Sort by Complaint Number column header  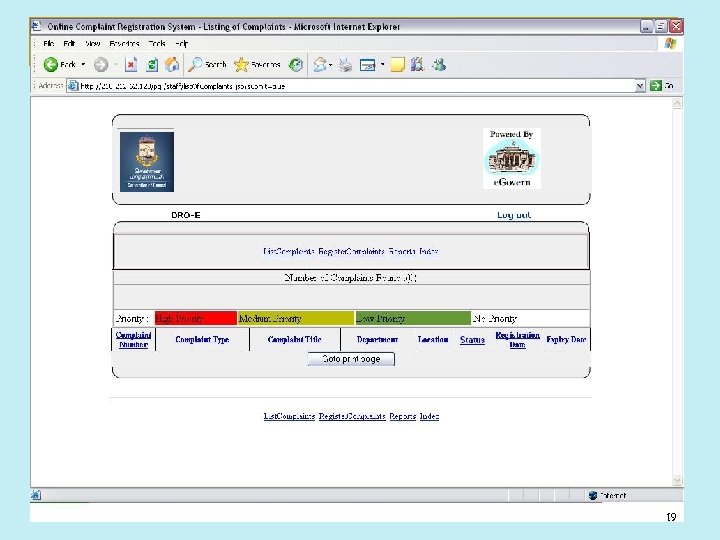tap(134, 340)
